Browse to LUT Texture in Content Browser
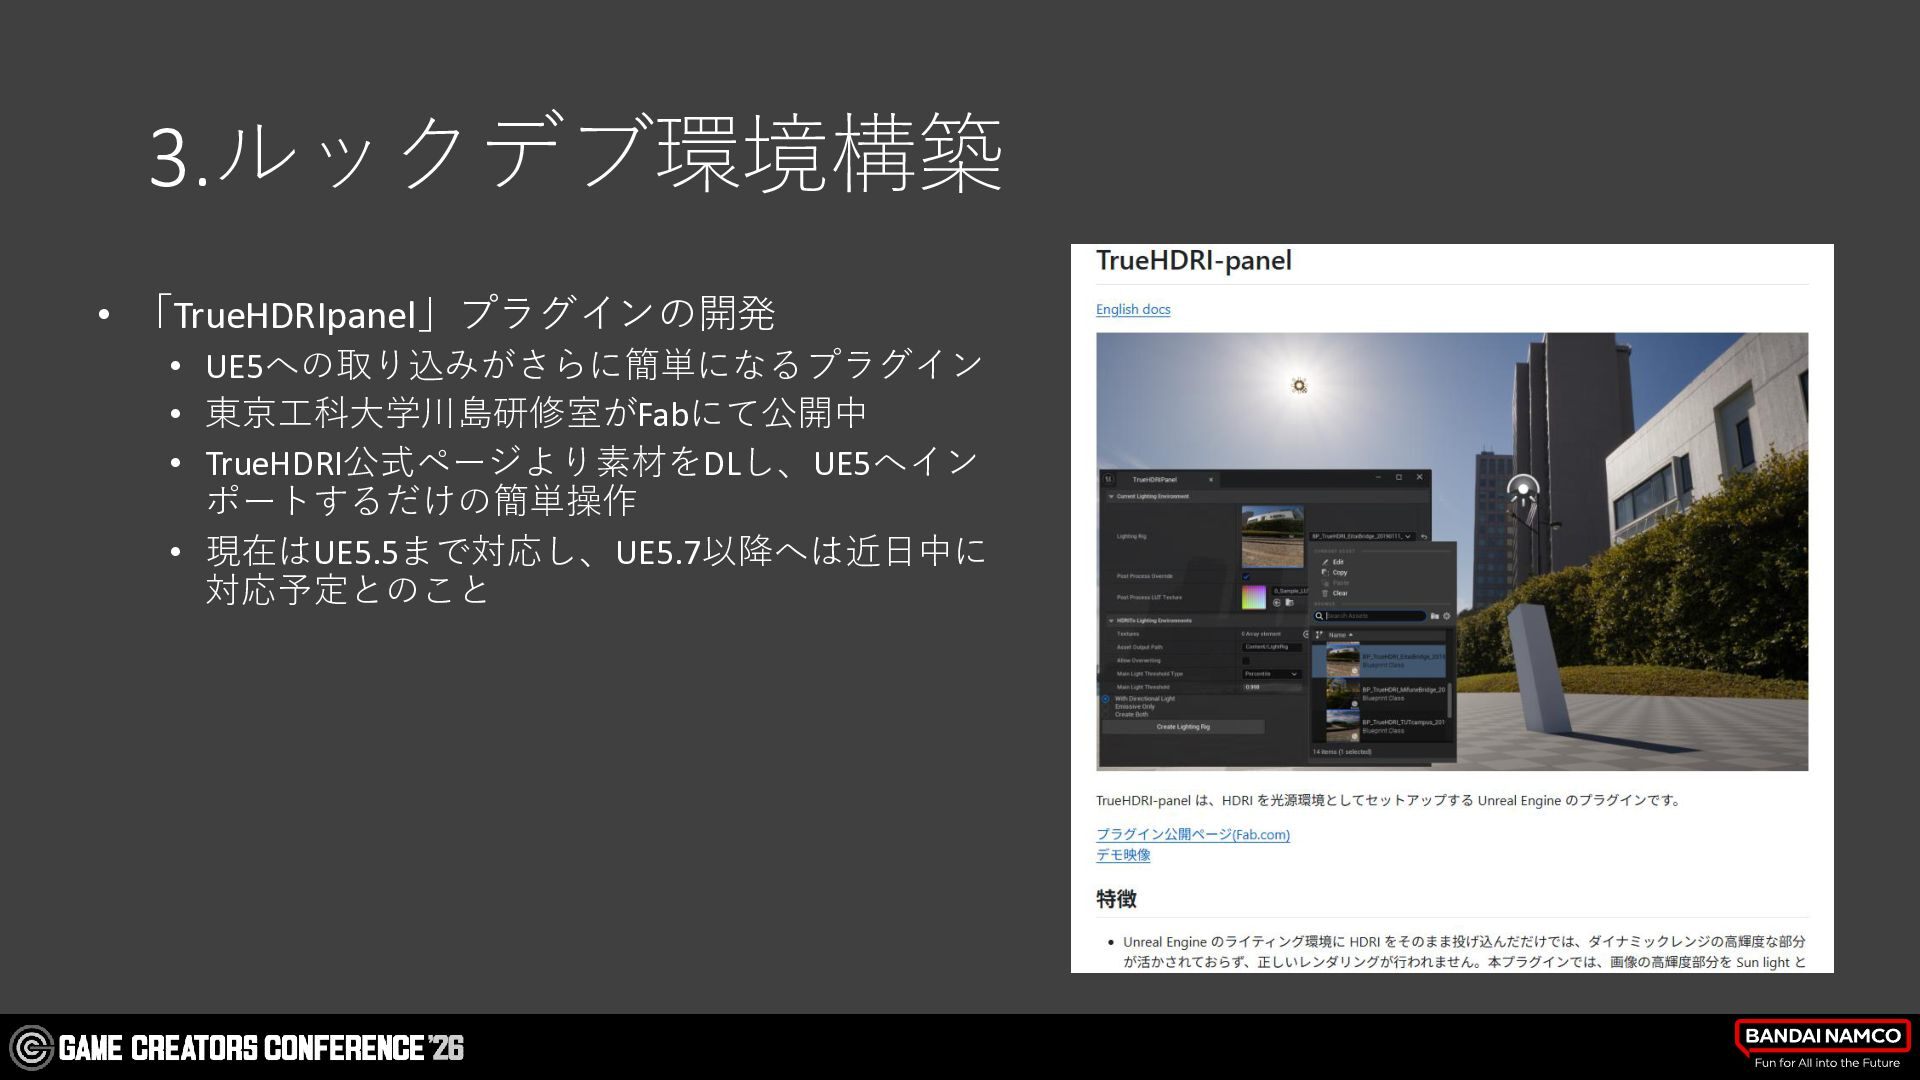The width and height of the screenshot is (1920, 1080). [1289, 603]
